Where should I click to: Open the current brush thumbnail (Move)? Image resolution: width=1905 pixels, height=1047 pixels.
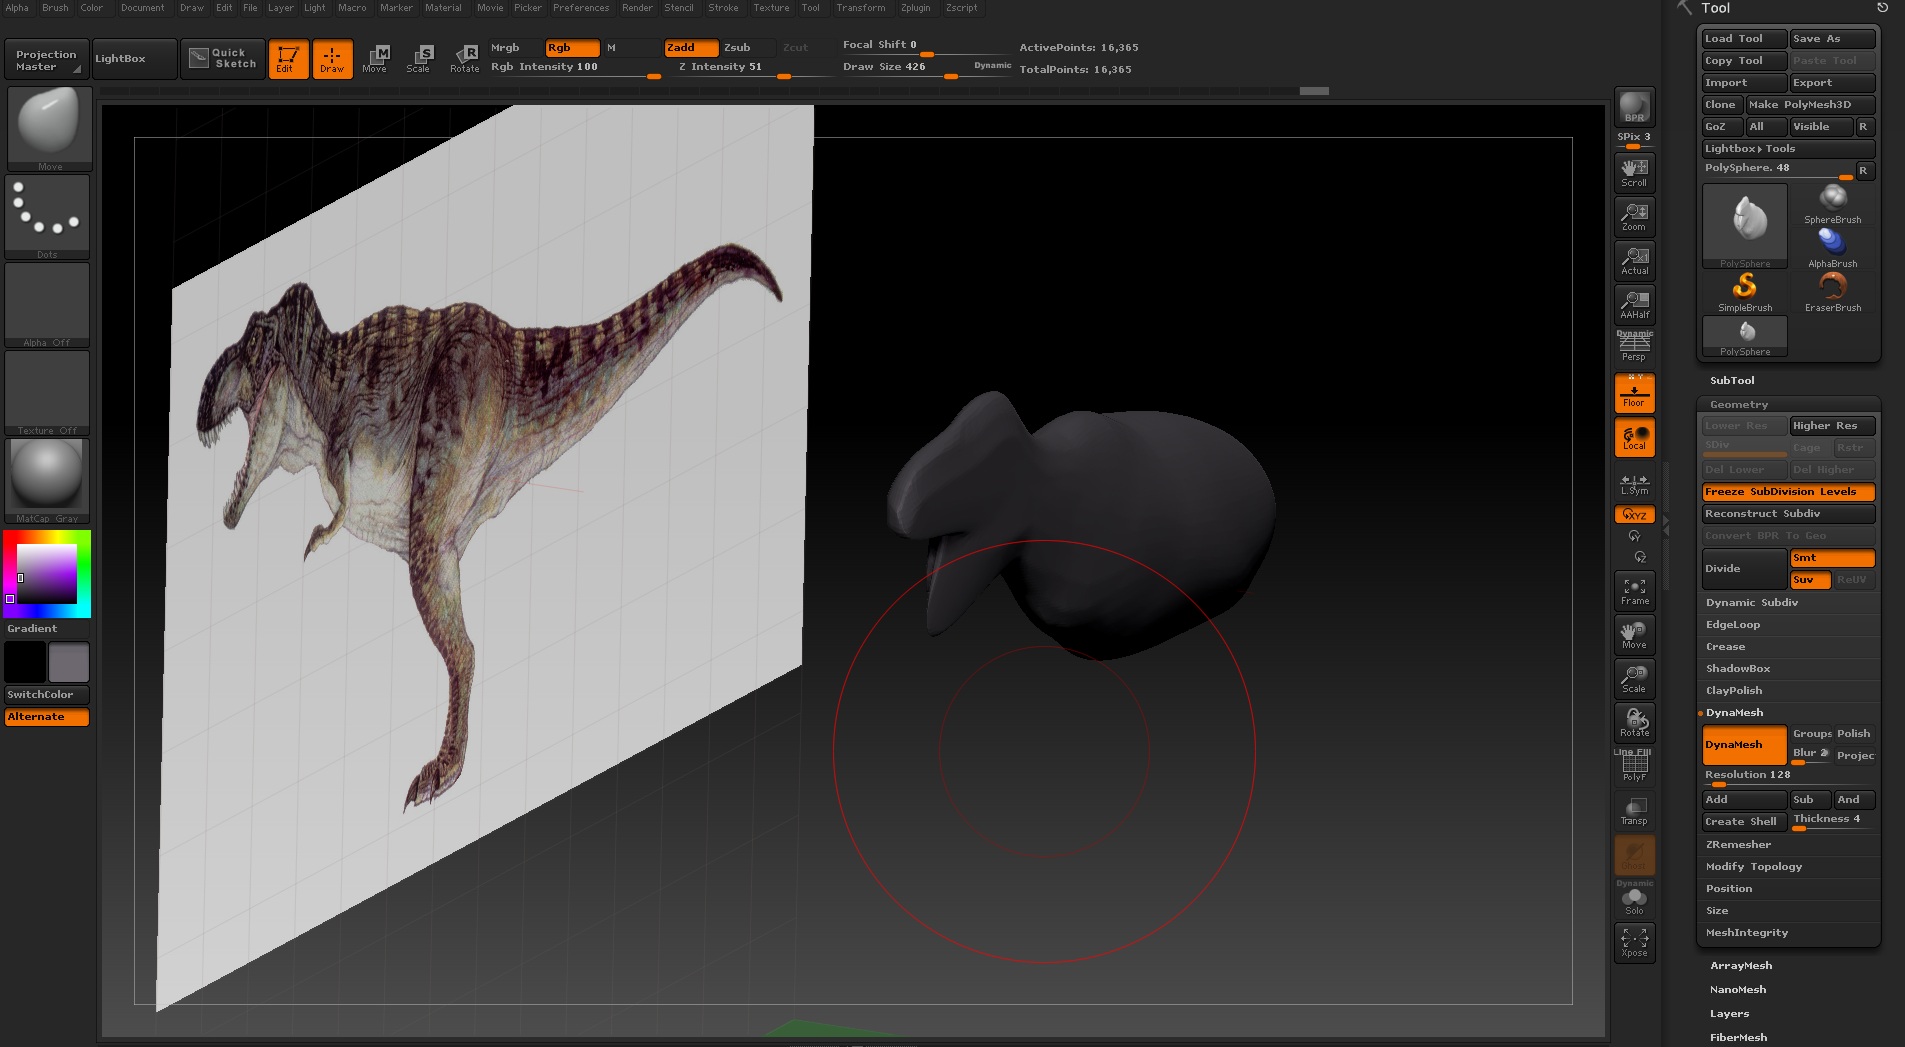[x=49, y=129]
